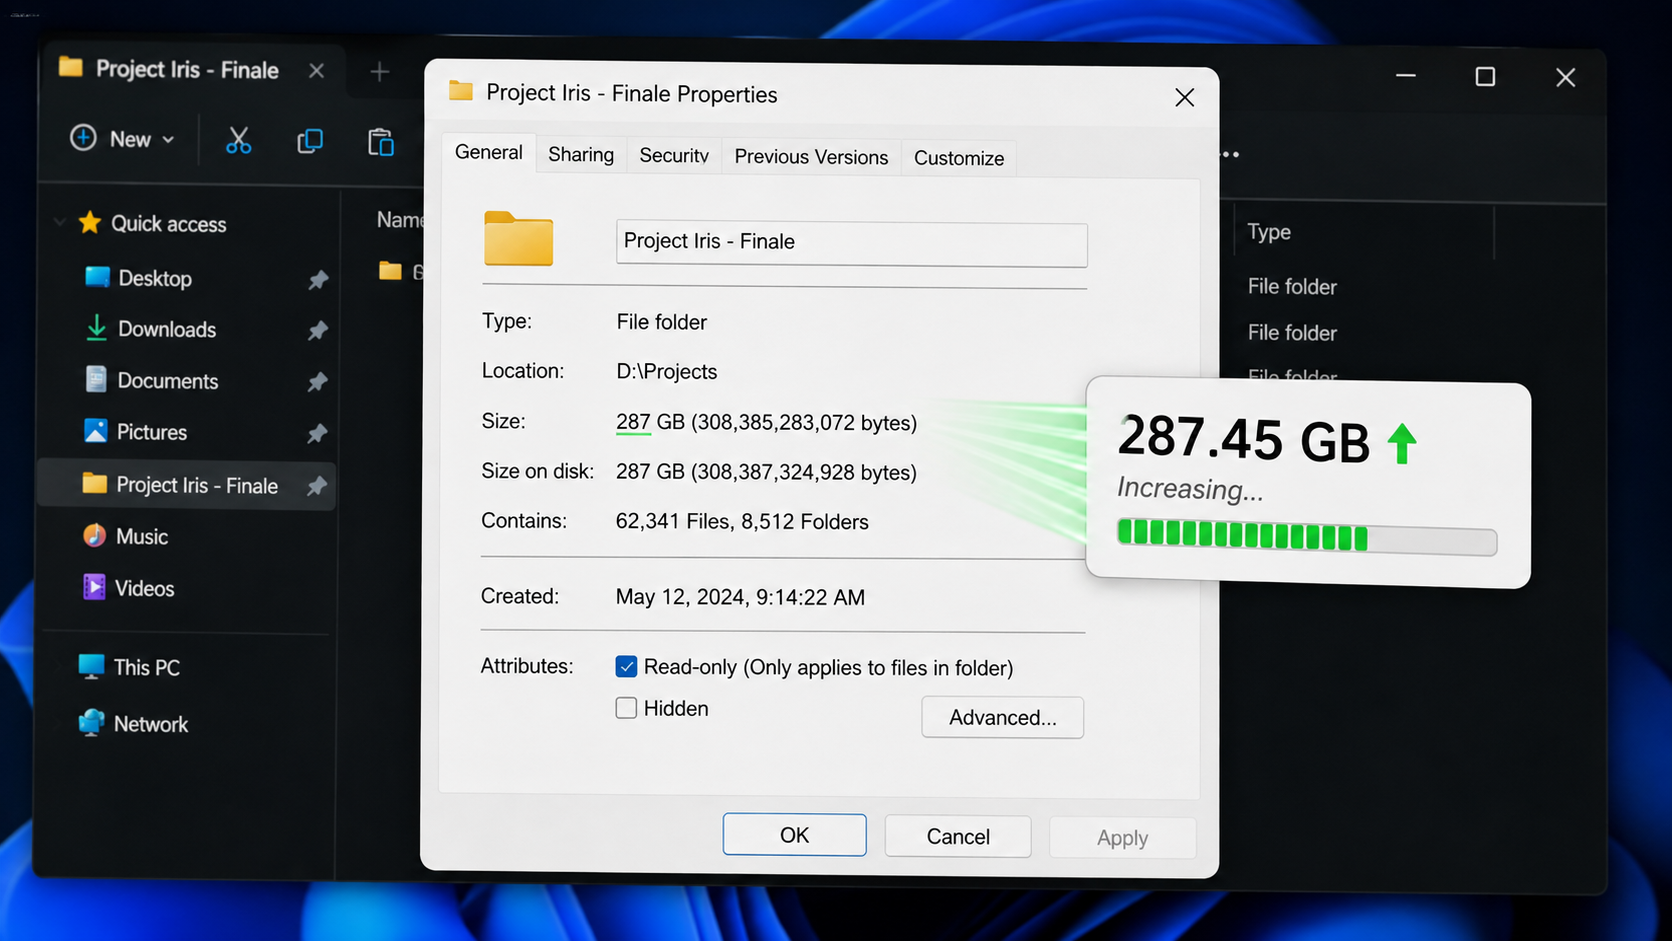Click the folder name text field
The width and height of the screenshot is (1672, 941).
point(852,243)
